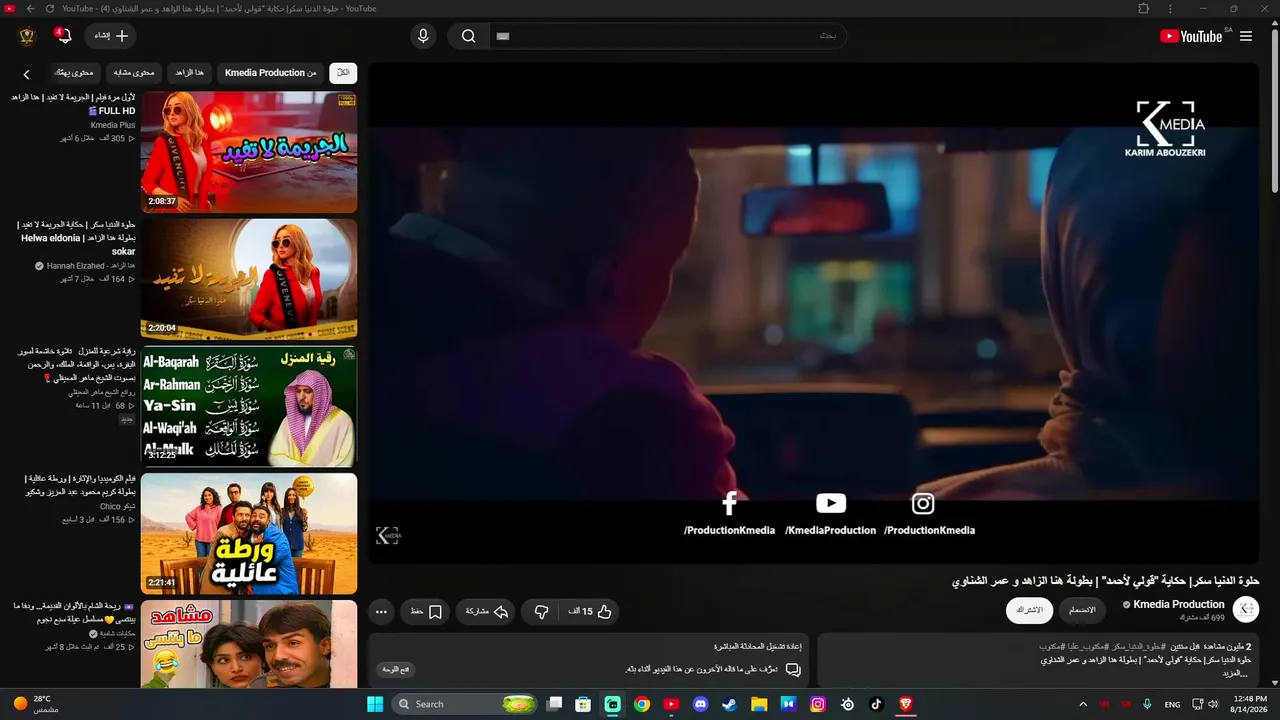Viewport: 1280px width, 720px height.
Task: Click the Subscribe (الاشتراك) button
Action: [x=1029, y=610]
